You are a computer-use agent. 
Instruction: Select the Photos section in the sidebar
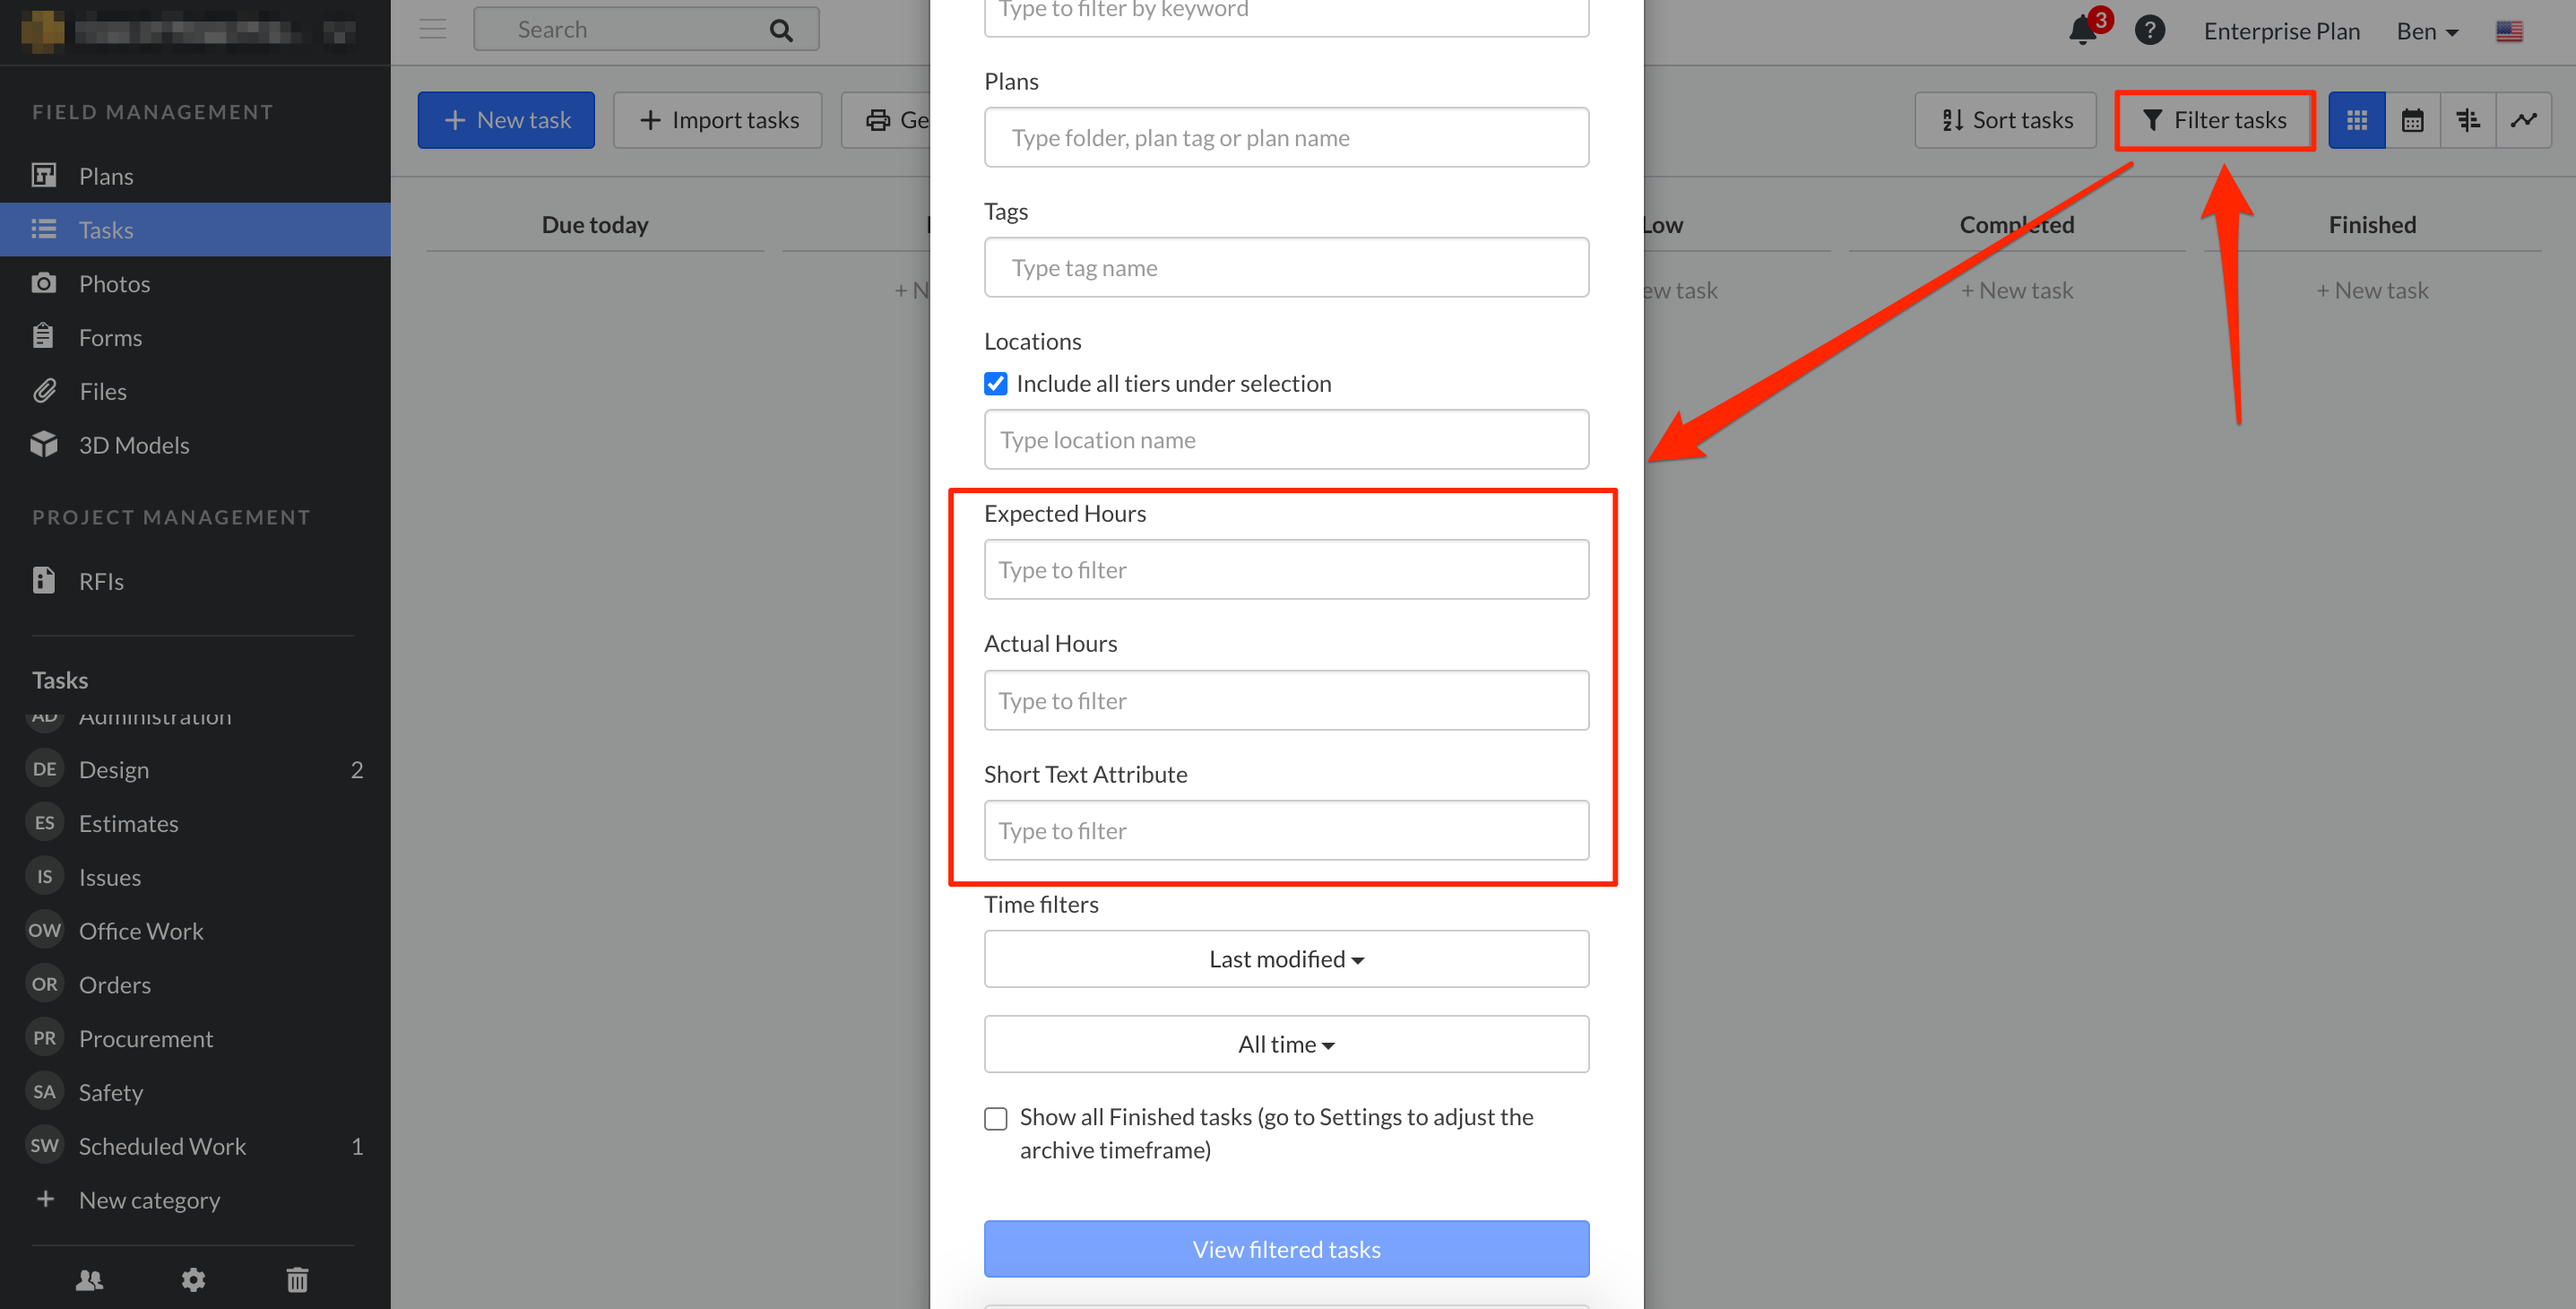(115, 283)
